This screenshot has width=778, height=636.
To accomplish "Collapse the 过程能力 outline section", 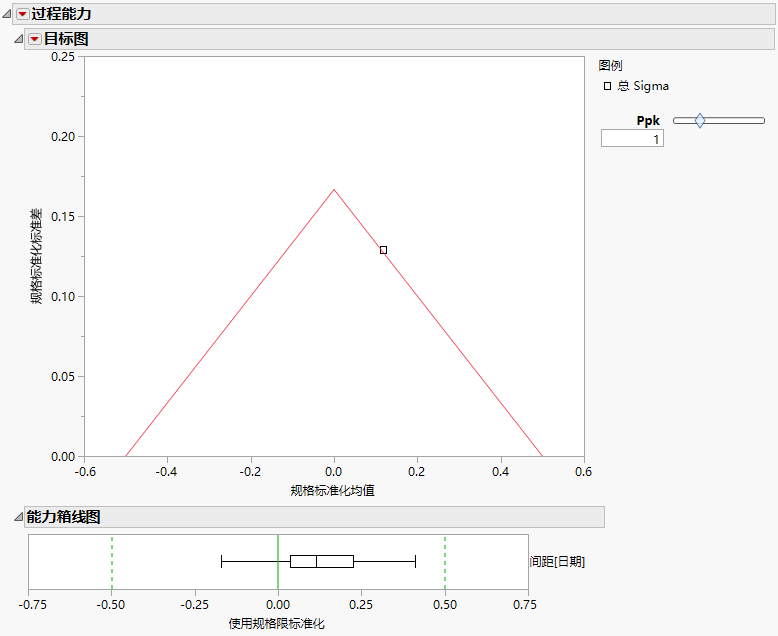I will [x=6, y=14].
